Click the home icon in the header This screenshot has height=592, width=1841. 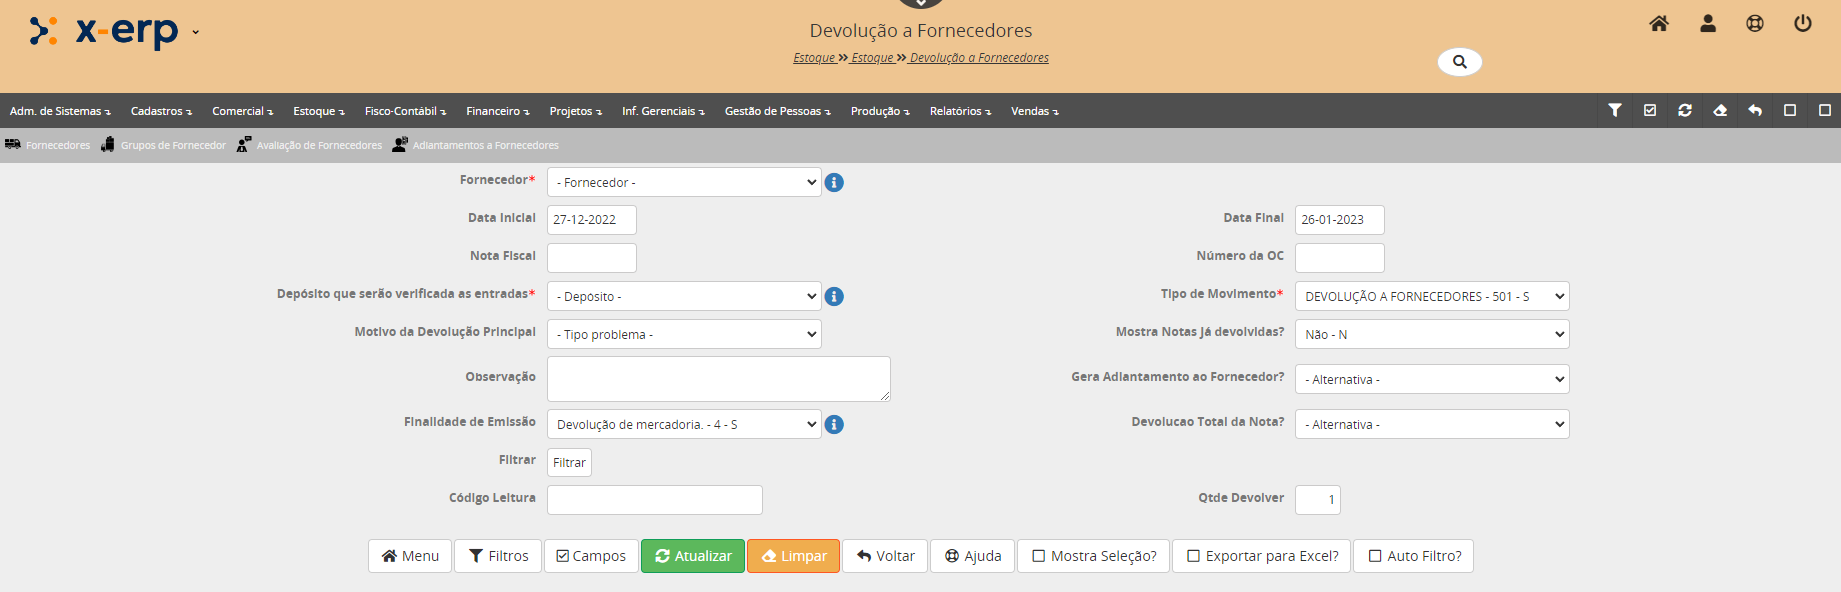click(x=1659, y=24)
